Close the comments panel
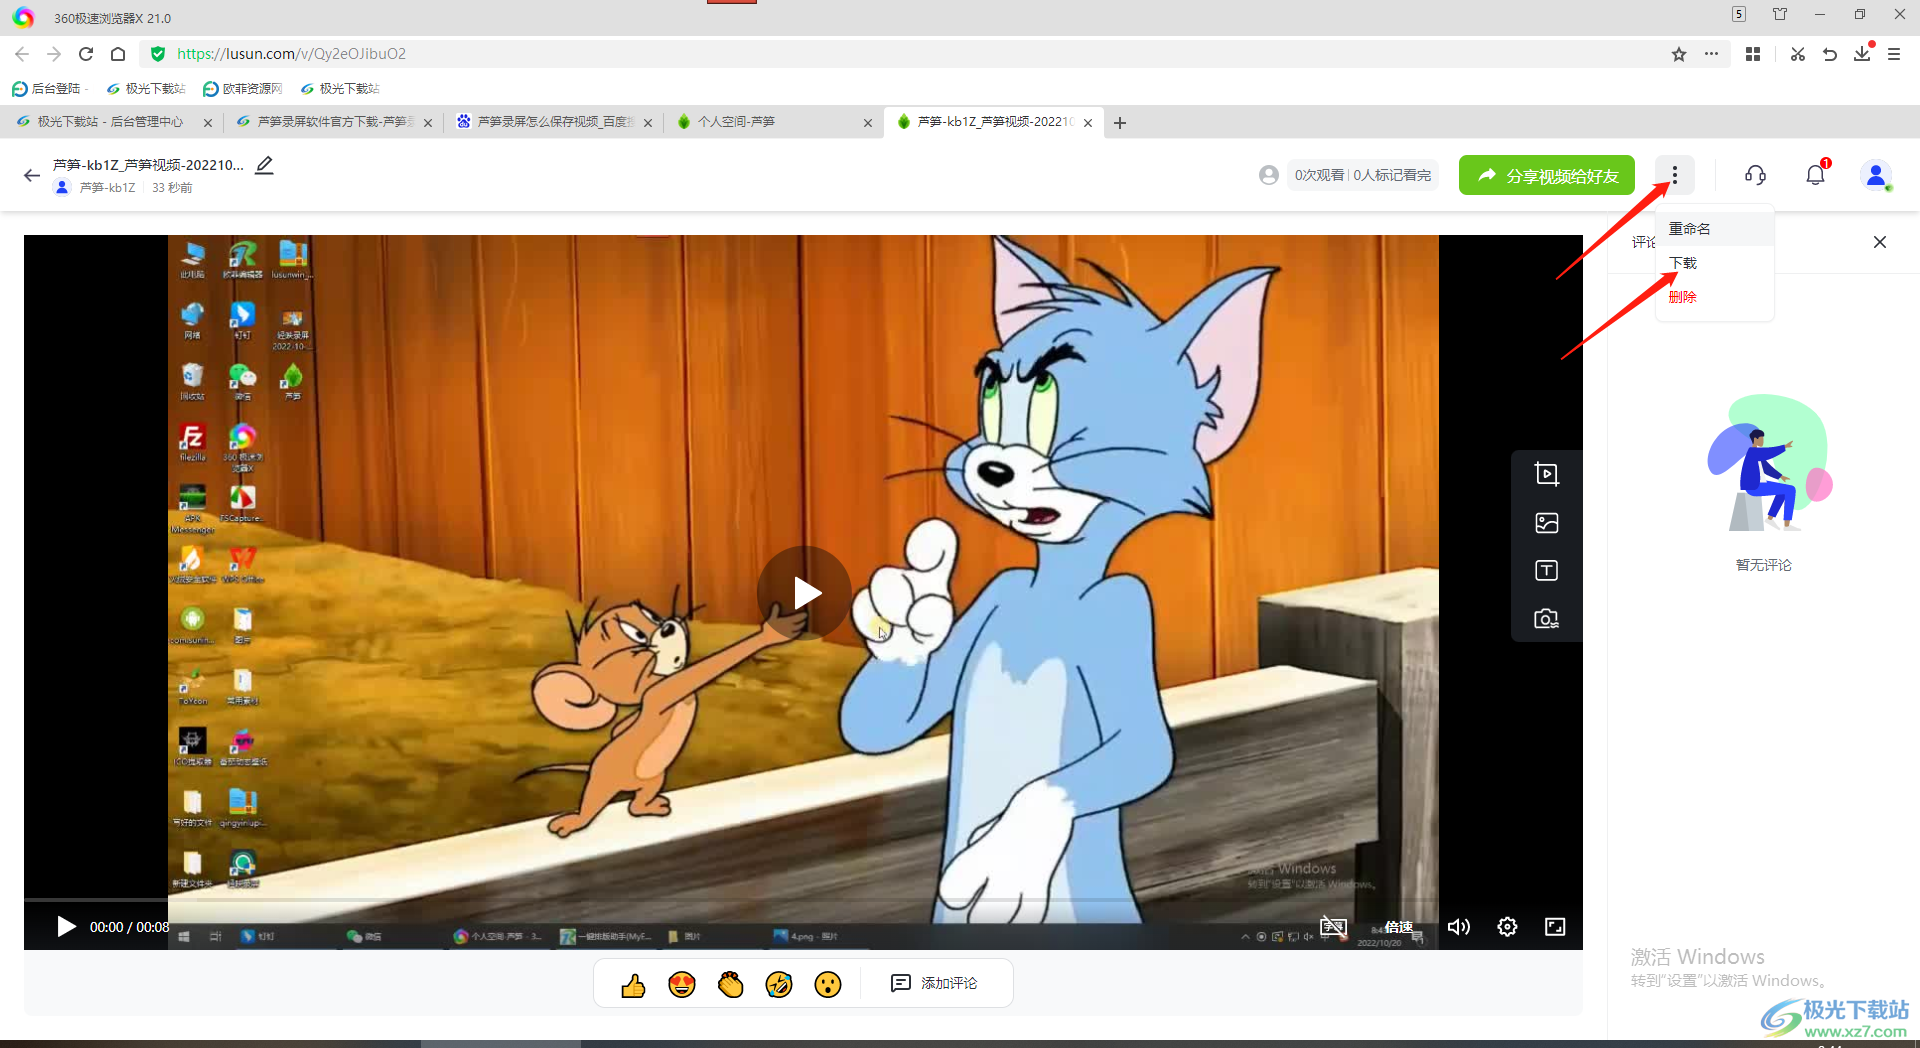The height and width of the screenshot is (1048, 1920). (x=1880, y=242)
